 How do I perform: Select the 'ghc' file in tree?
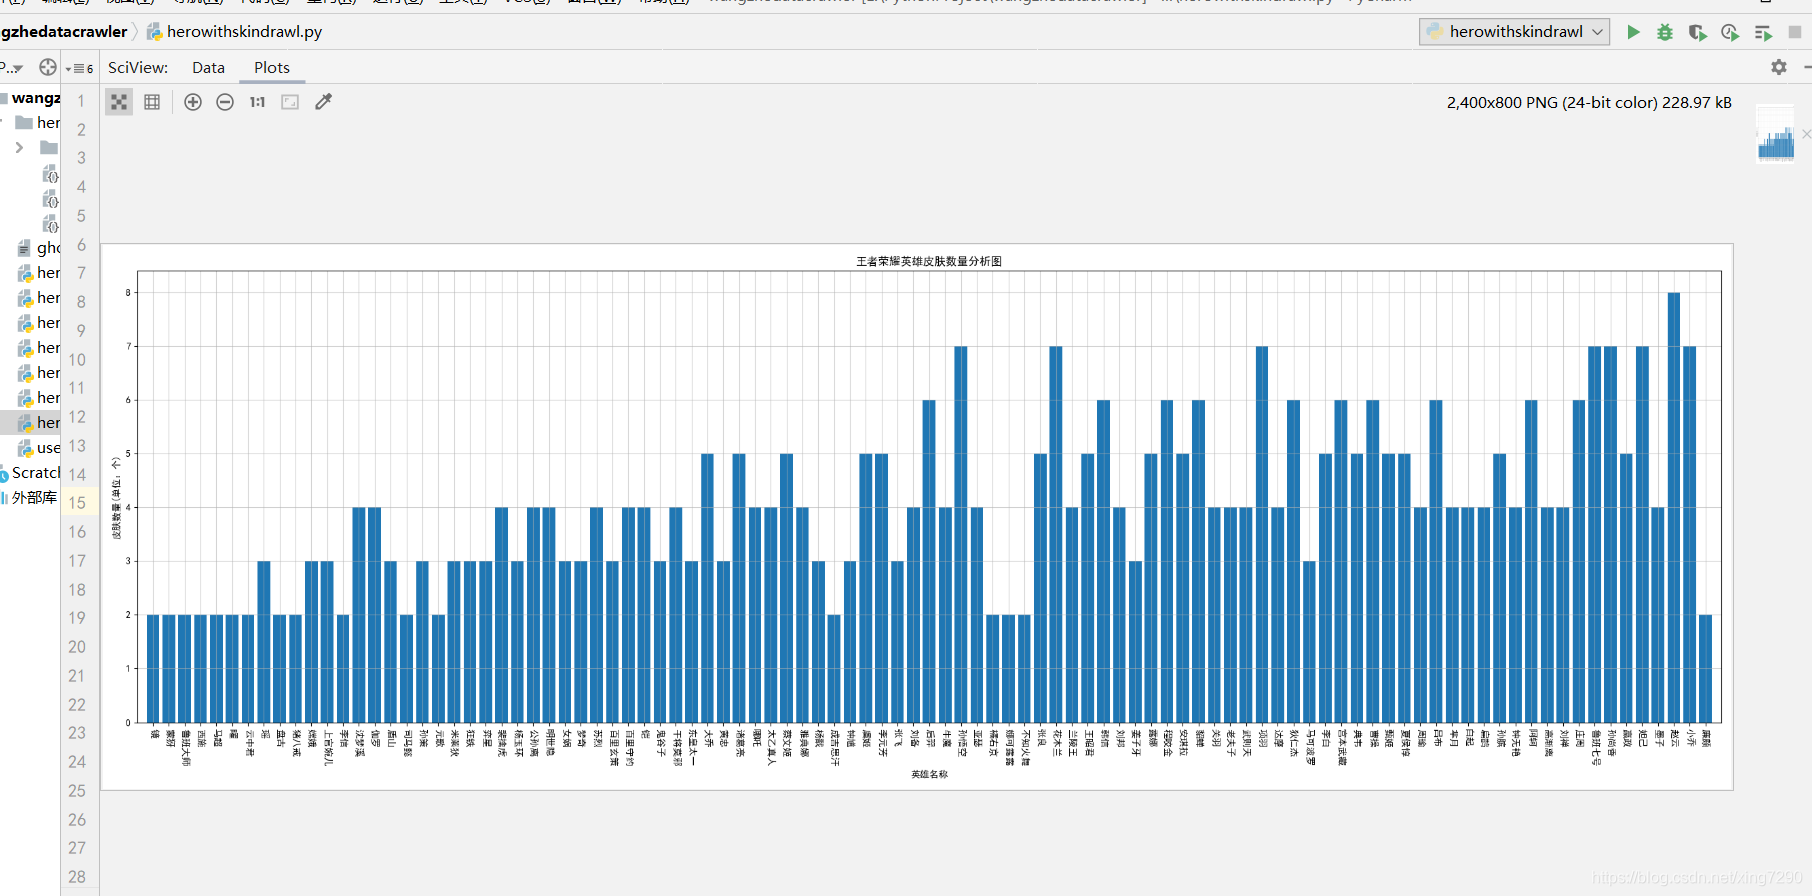click(x=39, y=248)
